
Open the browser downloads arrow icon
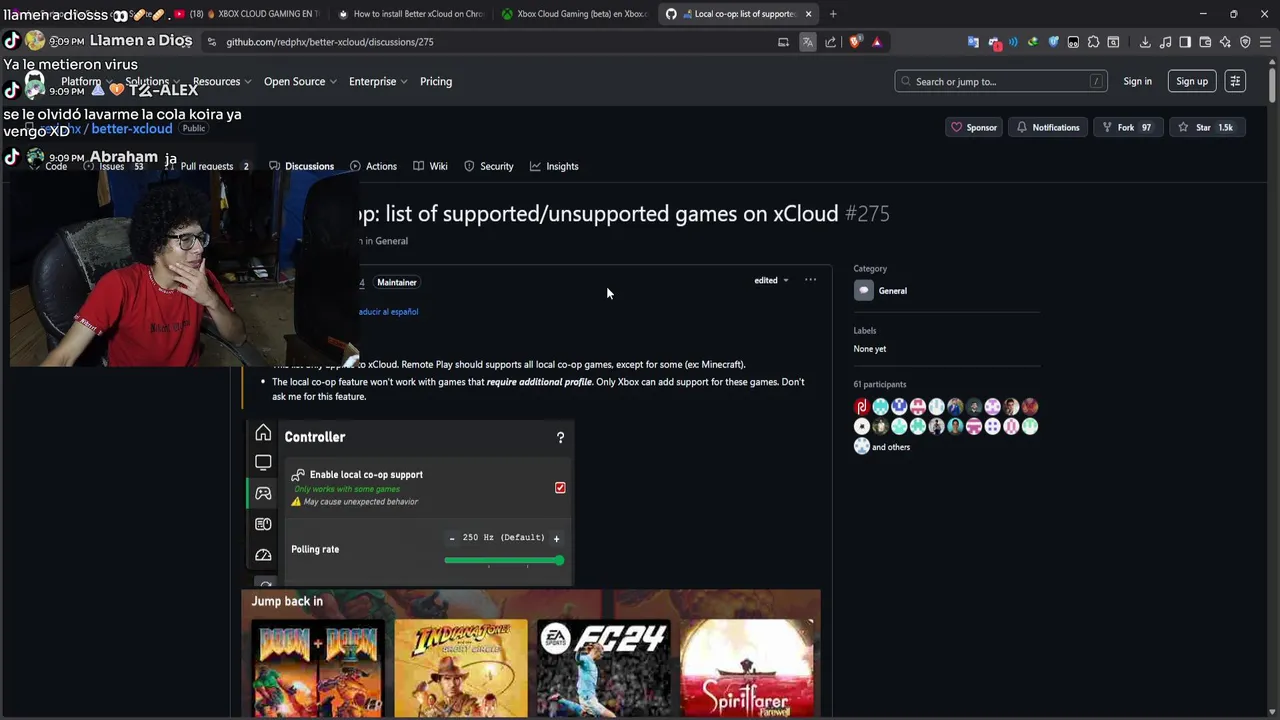tap(1145, 42)
